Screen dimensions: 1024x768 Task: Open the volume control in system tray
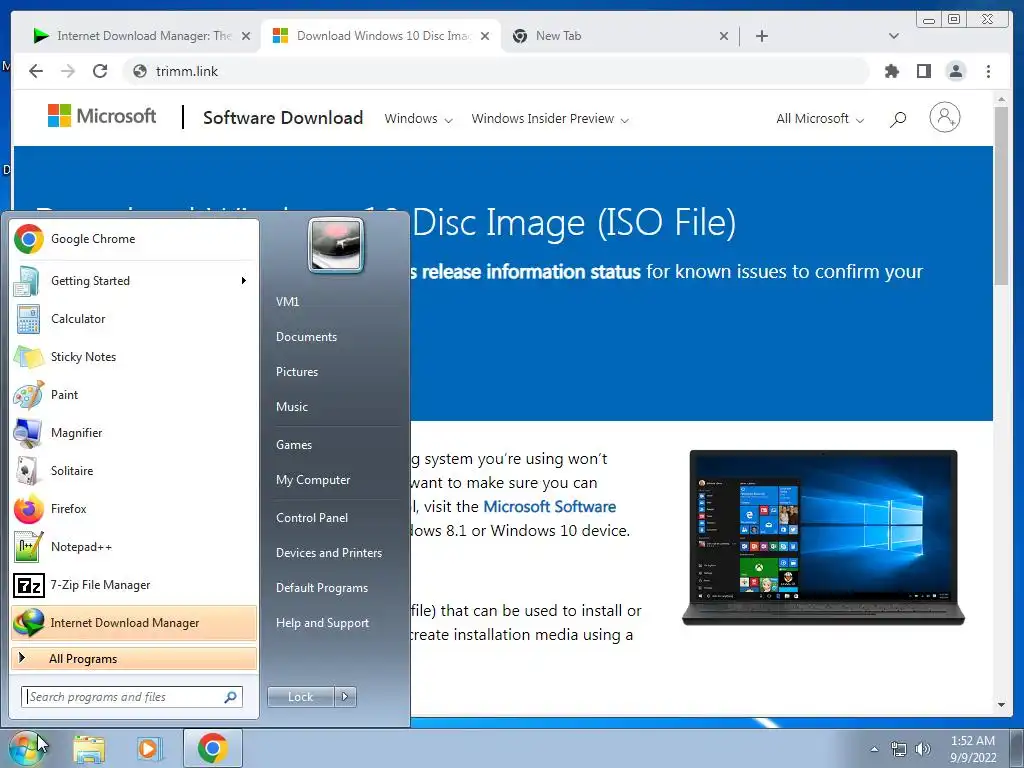tap(923, 749)
